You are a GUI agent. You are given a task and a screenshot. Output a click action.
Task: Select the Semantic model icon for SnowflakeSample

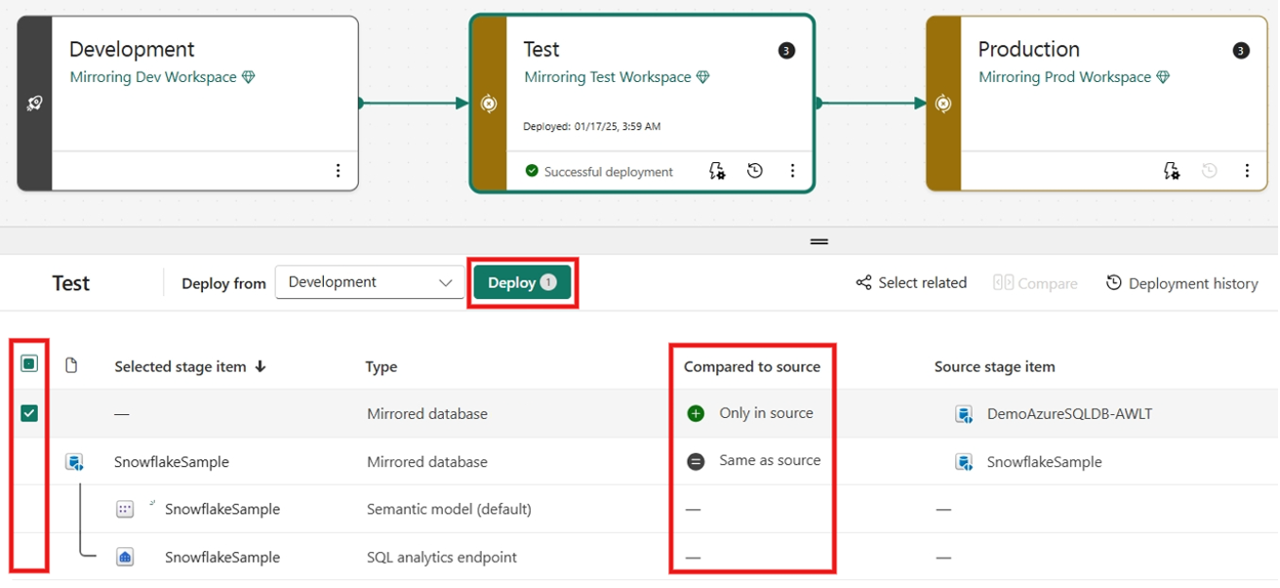125,509
